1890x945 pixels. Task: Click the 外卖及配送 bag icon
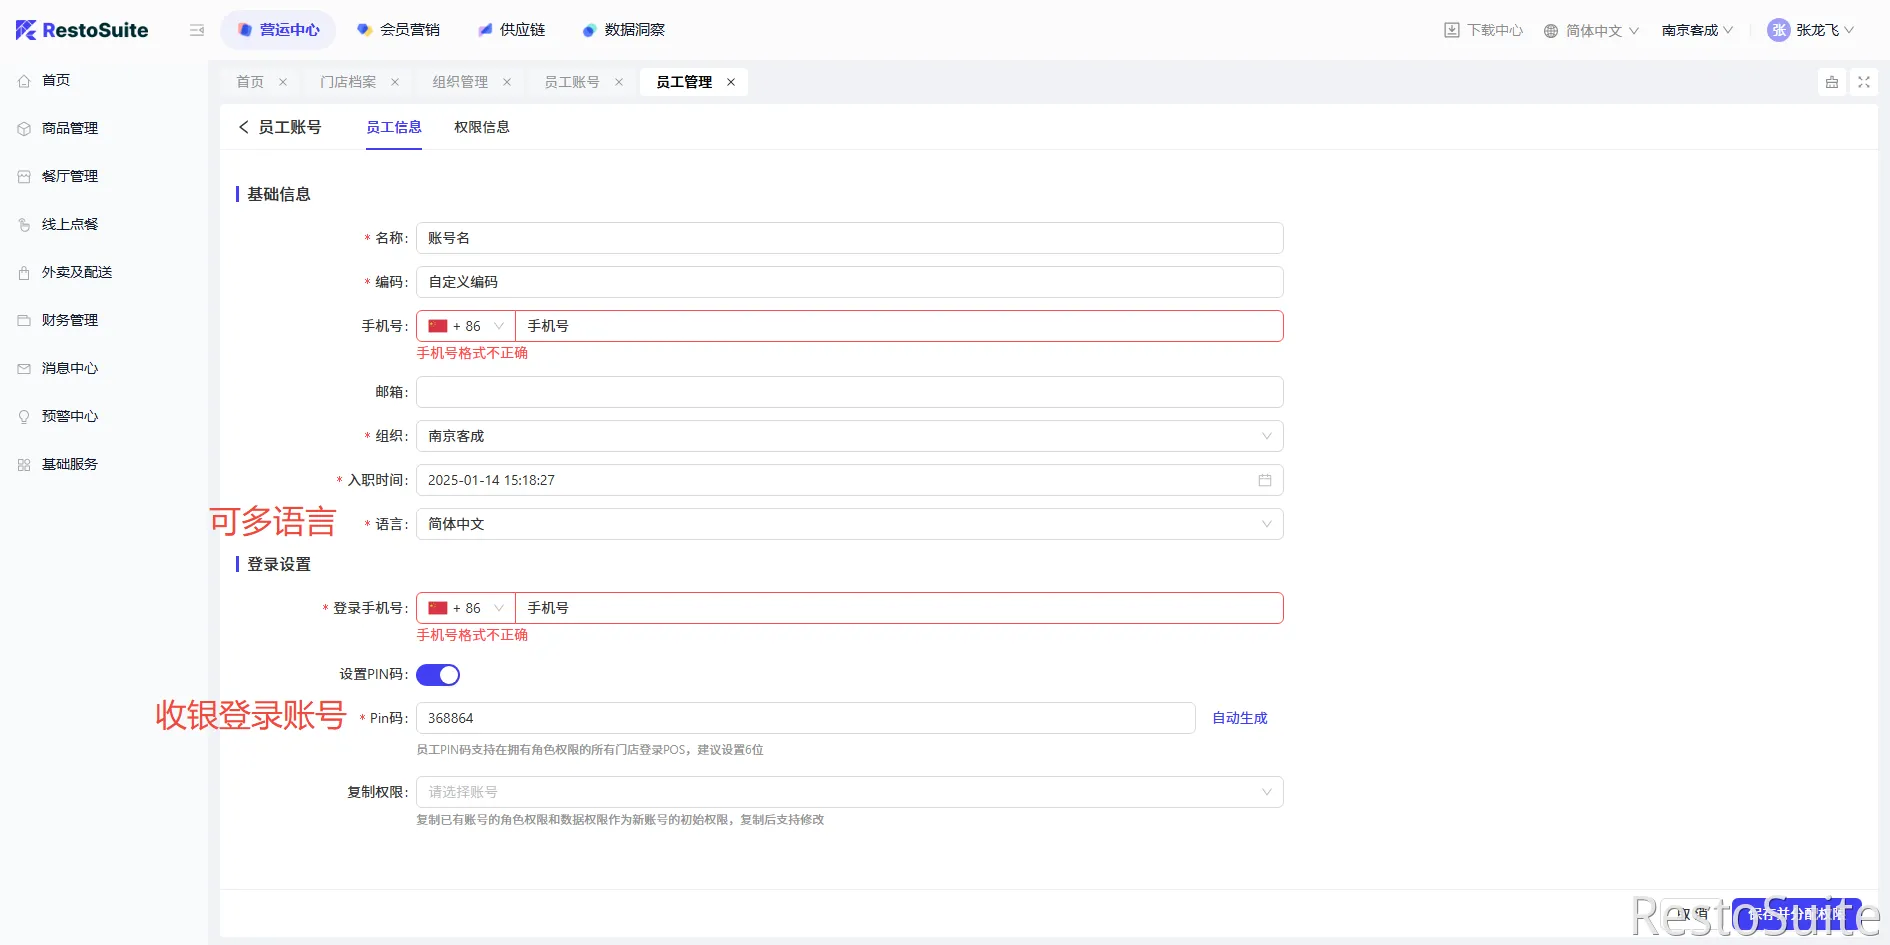point(24,272)
